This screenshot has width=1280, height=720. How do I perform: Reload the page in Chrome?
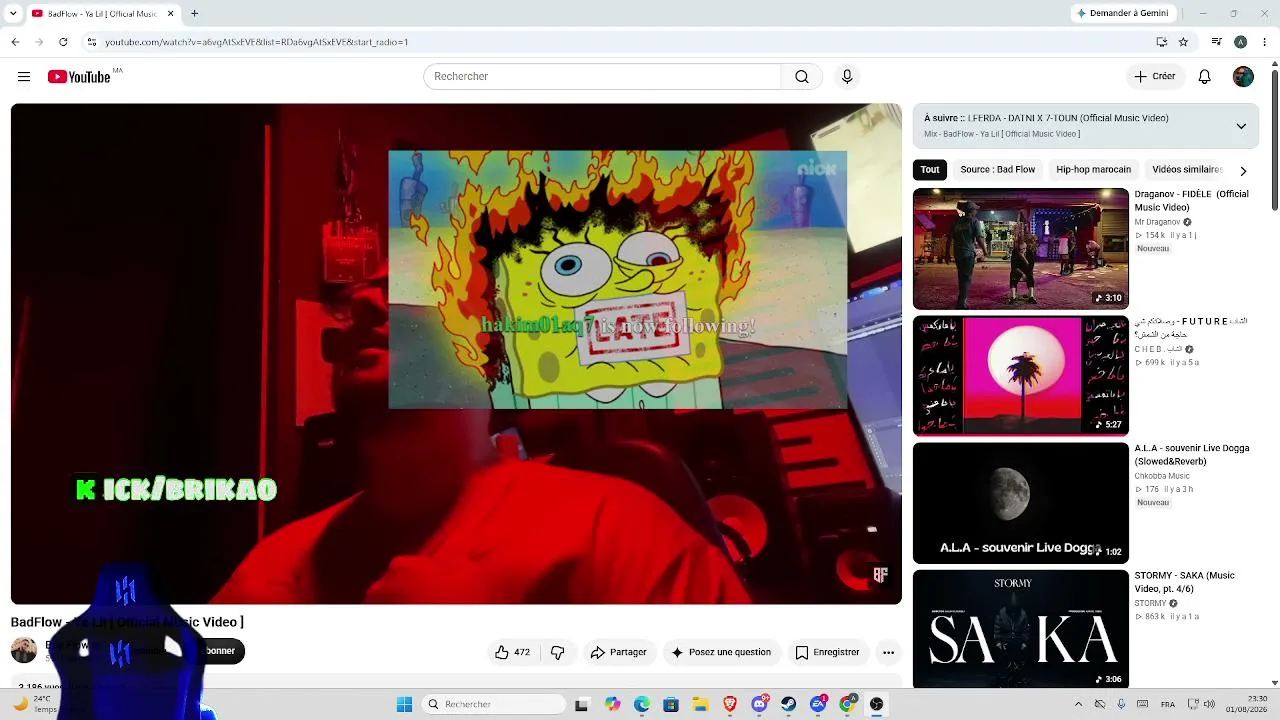(63, 42)
